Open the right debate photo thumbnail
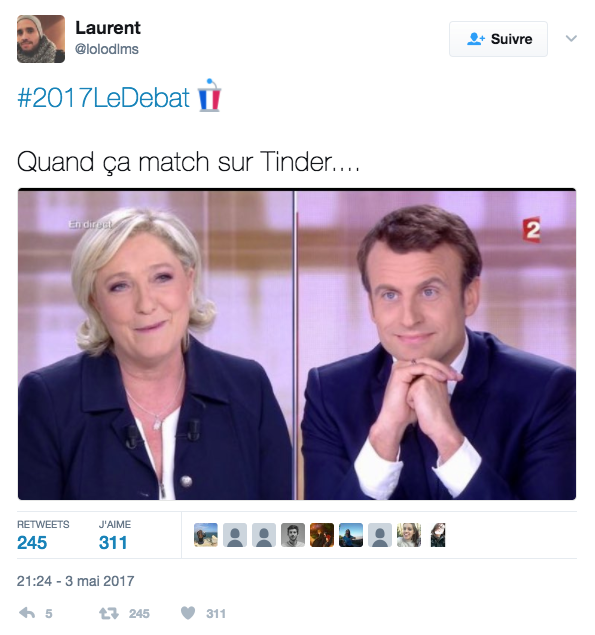 click(437, 344)
